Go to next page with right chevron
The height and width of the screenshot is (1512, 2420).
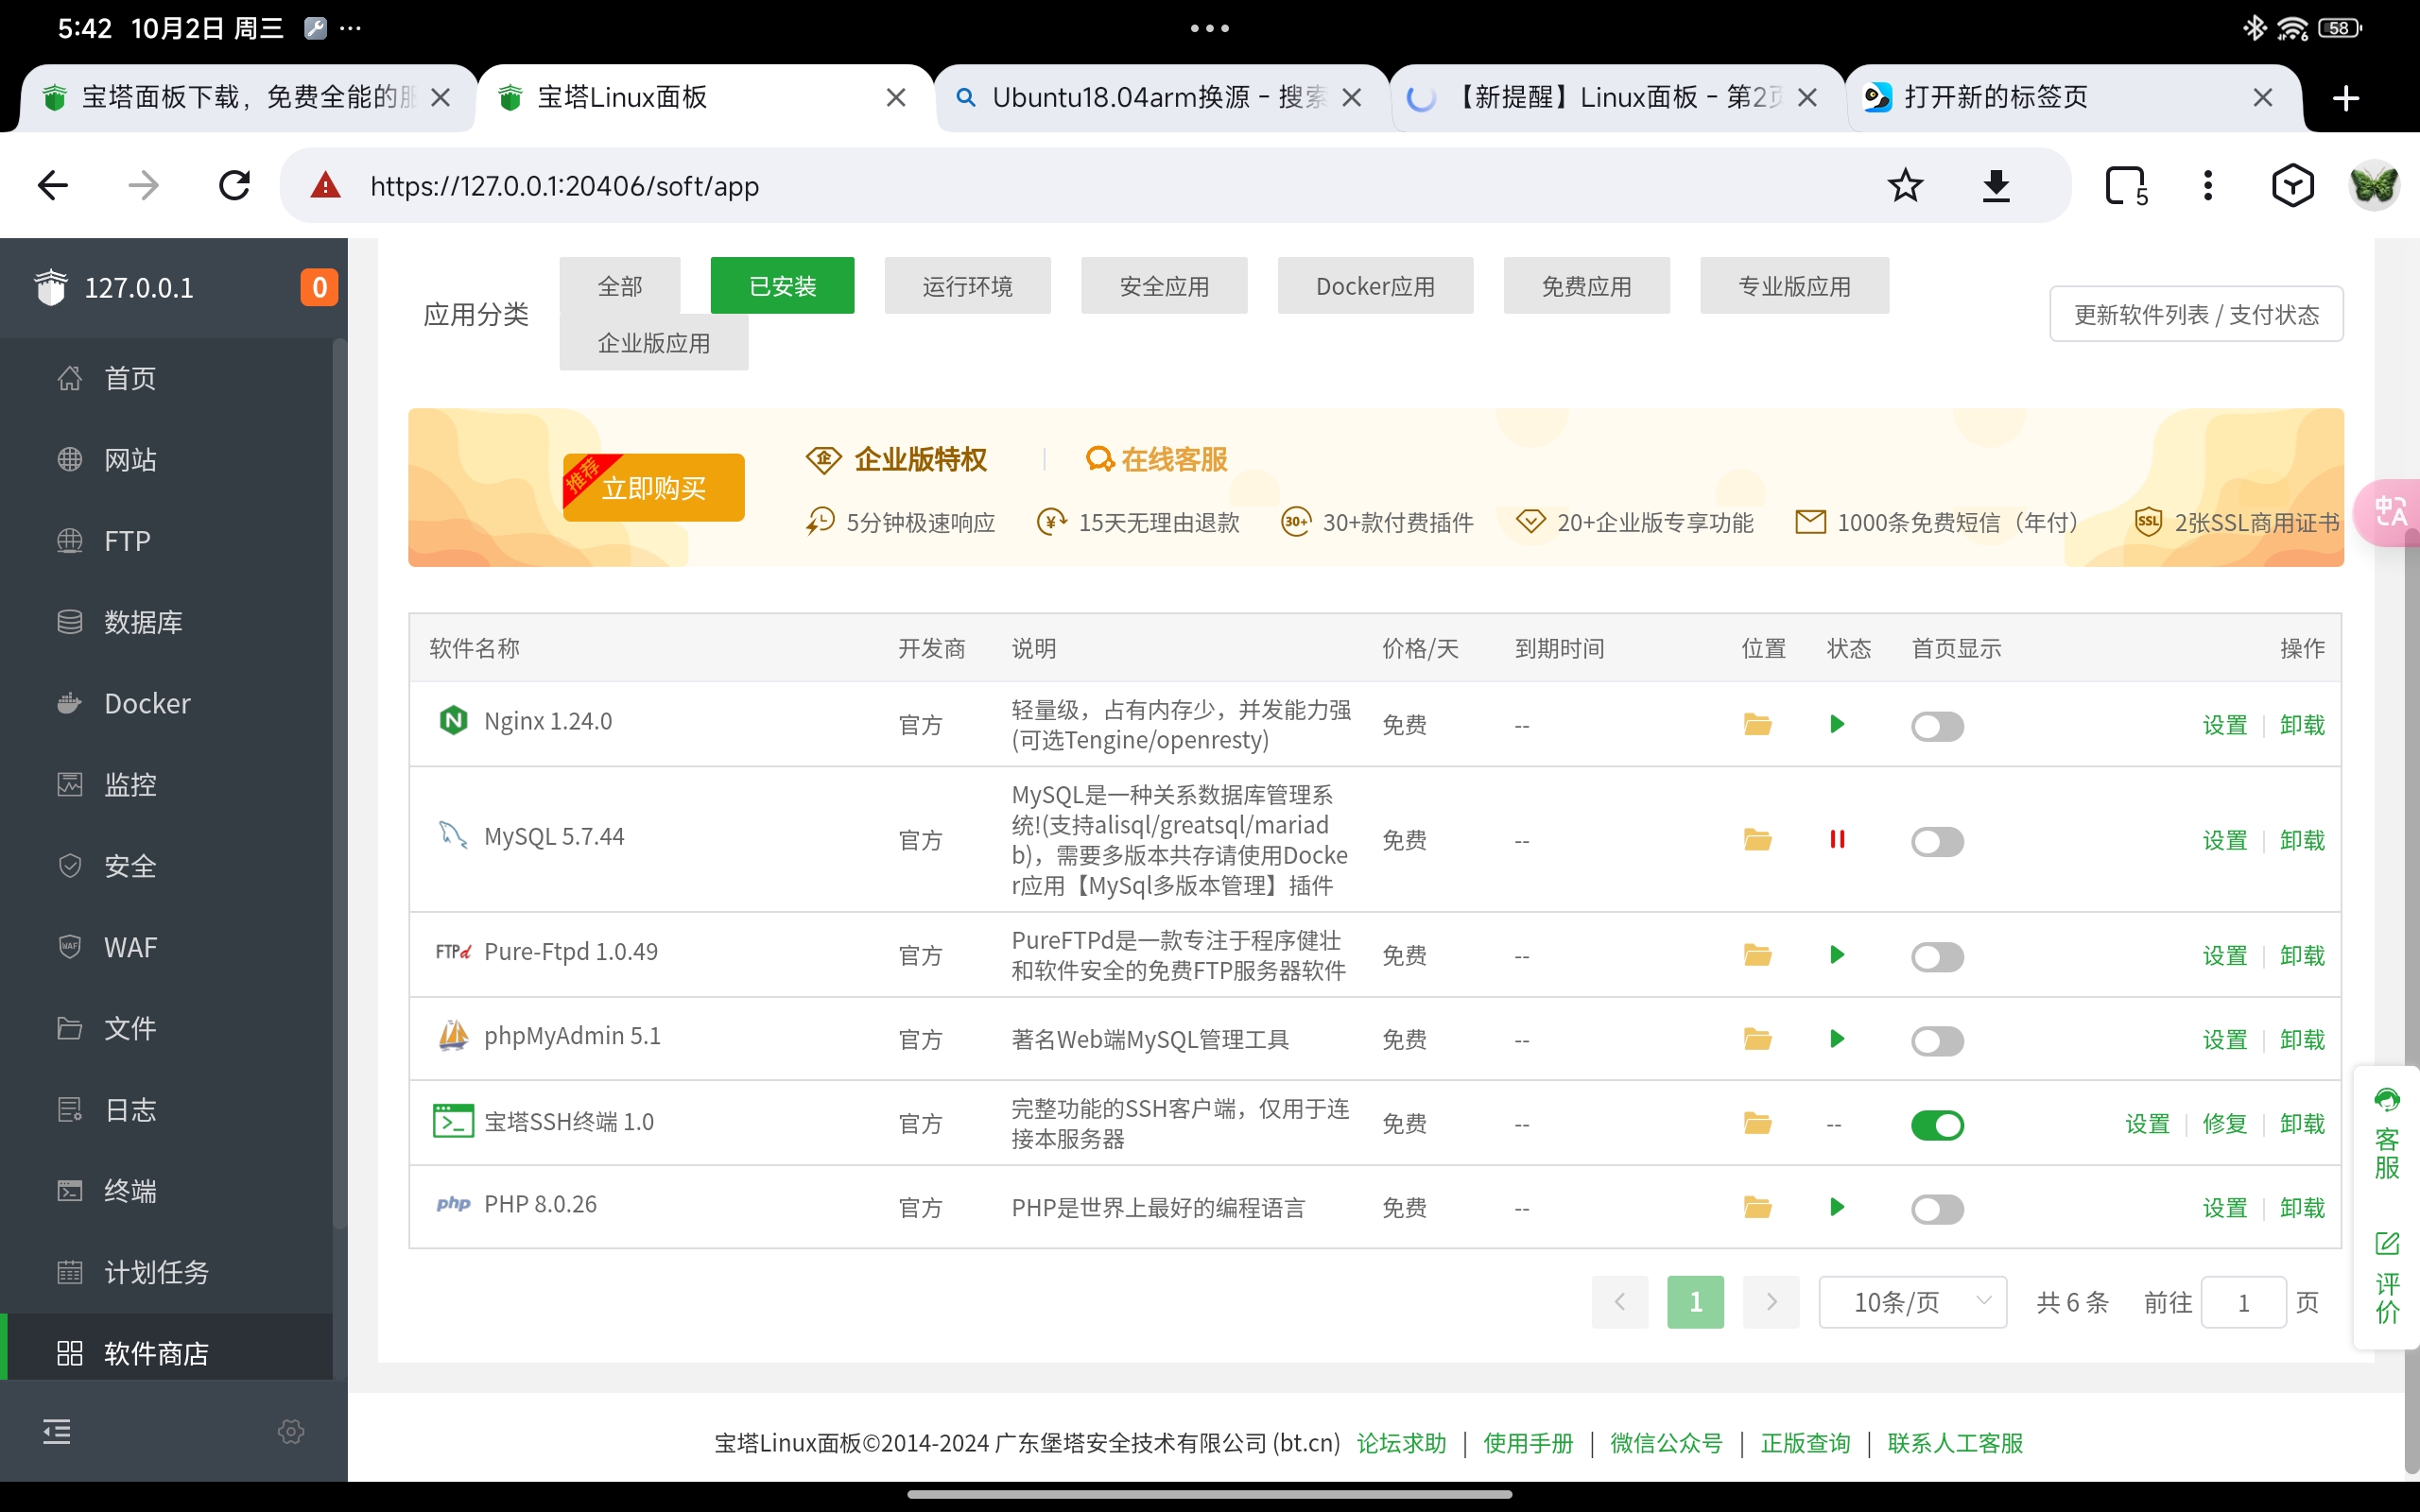click(1771, 1302)
